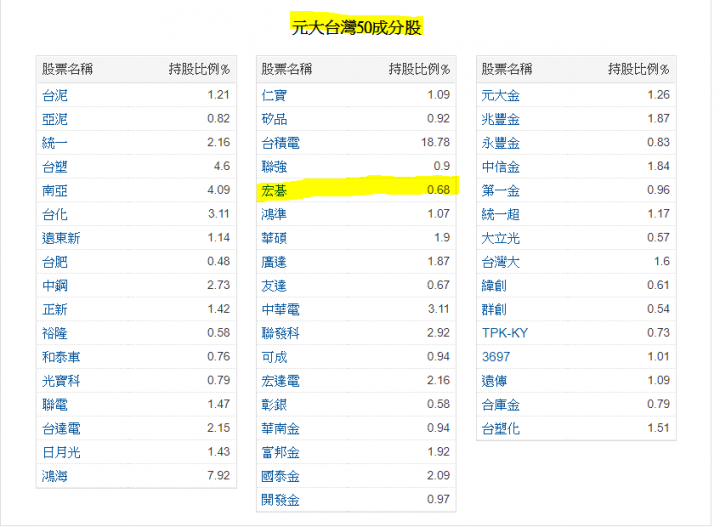Open the 富邦金 stock link
Screen dimensions: 720x527
281,453
